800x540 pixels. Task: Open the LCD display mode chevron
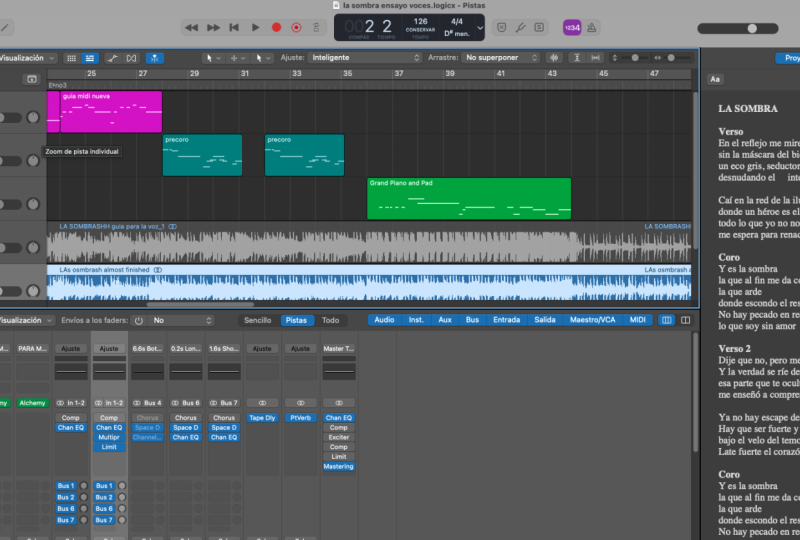[480, 28]
